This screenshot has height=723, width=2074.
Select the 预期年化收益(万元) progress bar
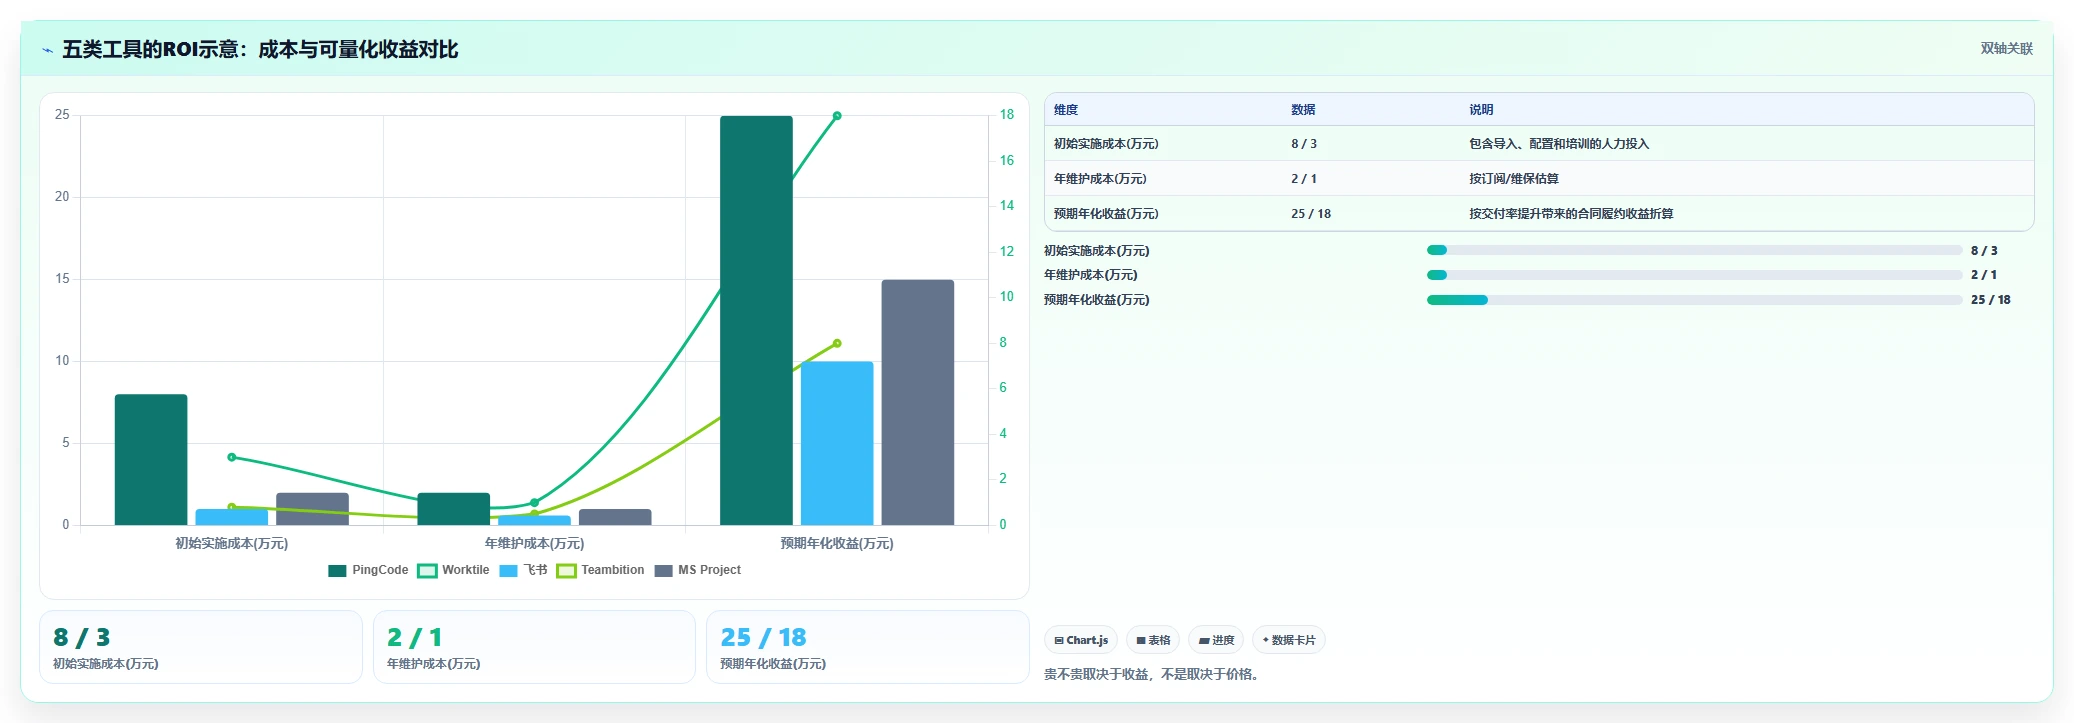click(x=1694, y=300)
